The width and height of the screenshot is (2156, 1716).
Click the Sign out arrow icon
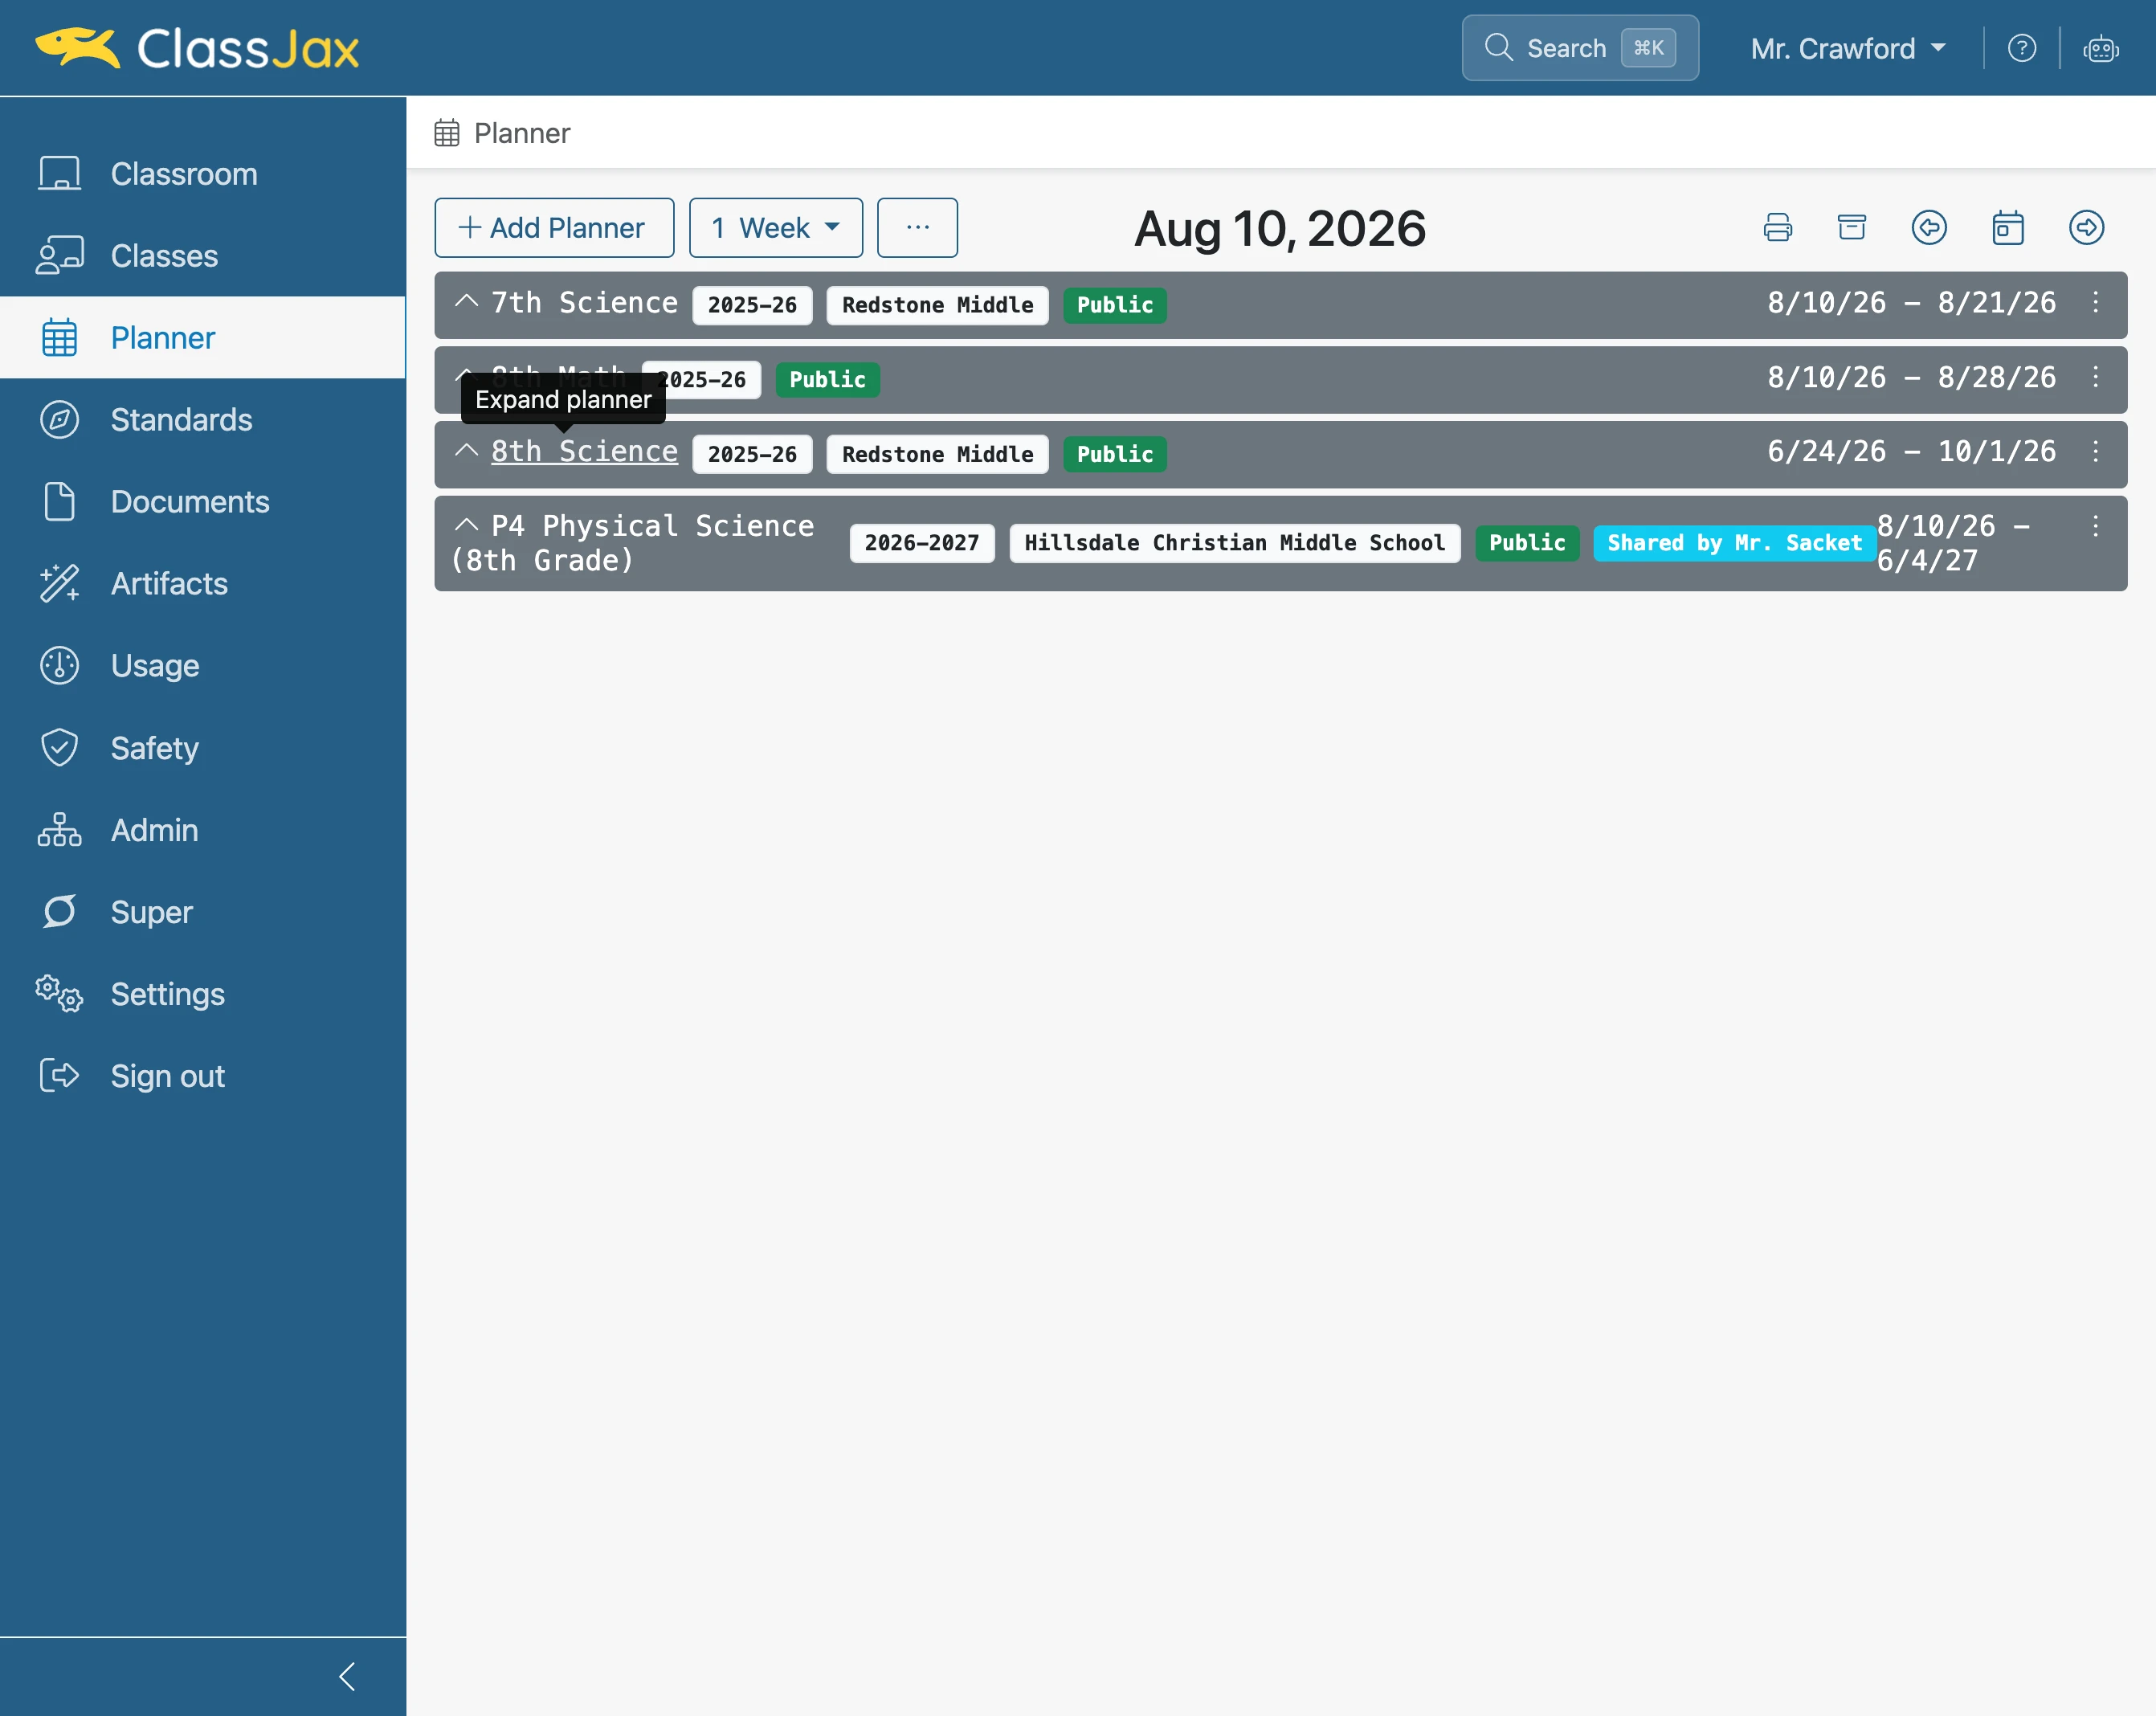(x=59, y=1075)
